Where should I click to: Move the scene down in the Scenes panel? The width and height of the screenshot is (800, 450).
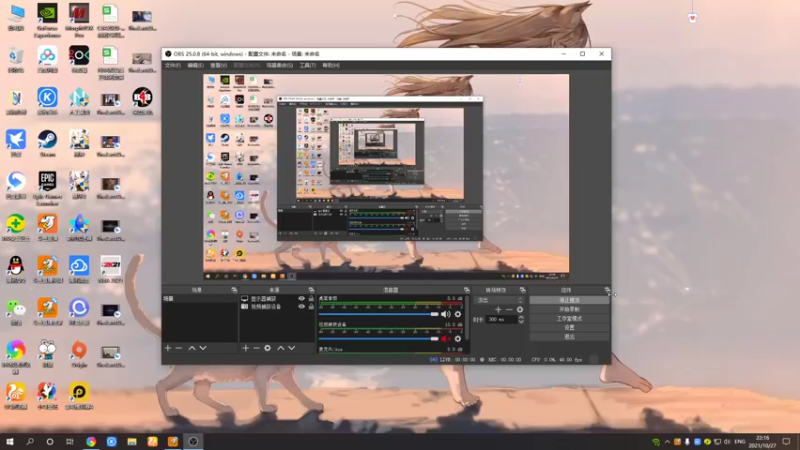203,348
